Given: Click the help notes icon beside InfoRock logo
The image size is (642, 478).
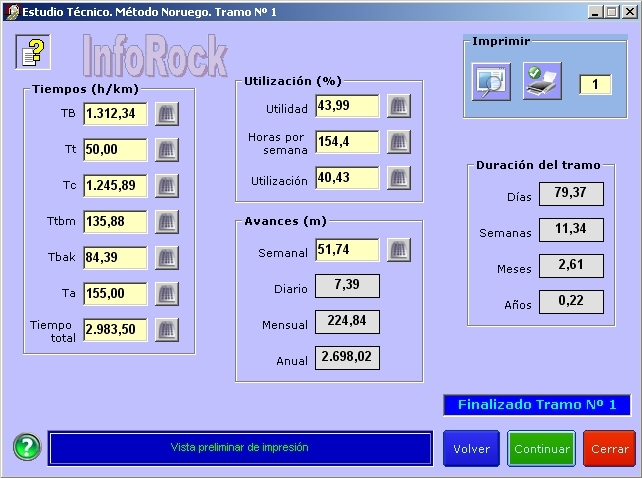Looking at the screenshot, I should (33, 51).
